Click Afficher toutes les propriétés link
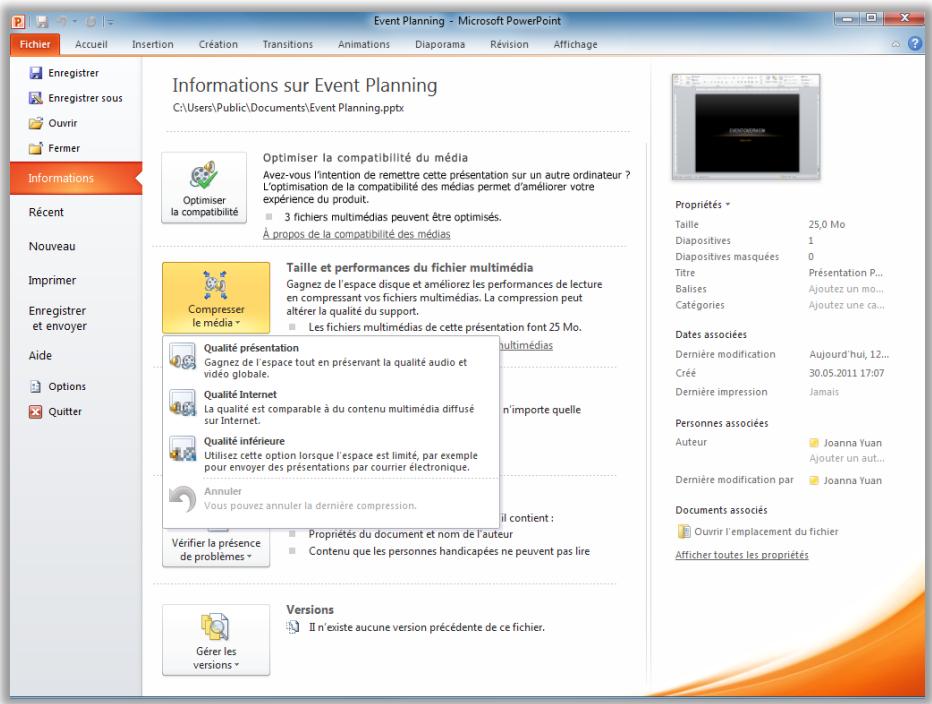Image resolution: width=932 pixels, height=704 pixels. 742,555
